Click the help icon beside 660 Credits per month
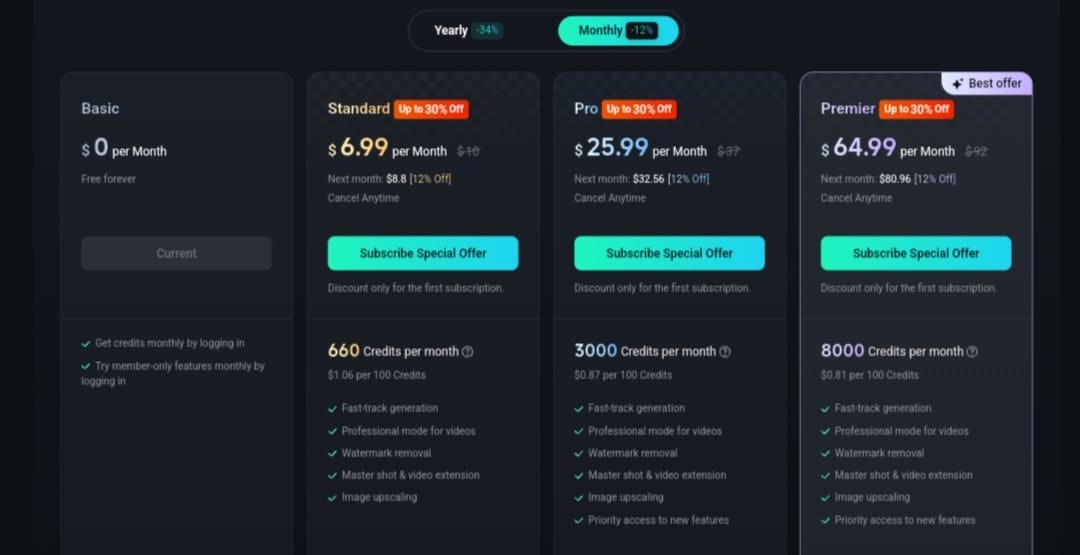The width and height of the screenshot is (1080, 555). point(468,352)
